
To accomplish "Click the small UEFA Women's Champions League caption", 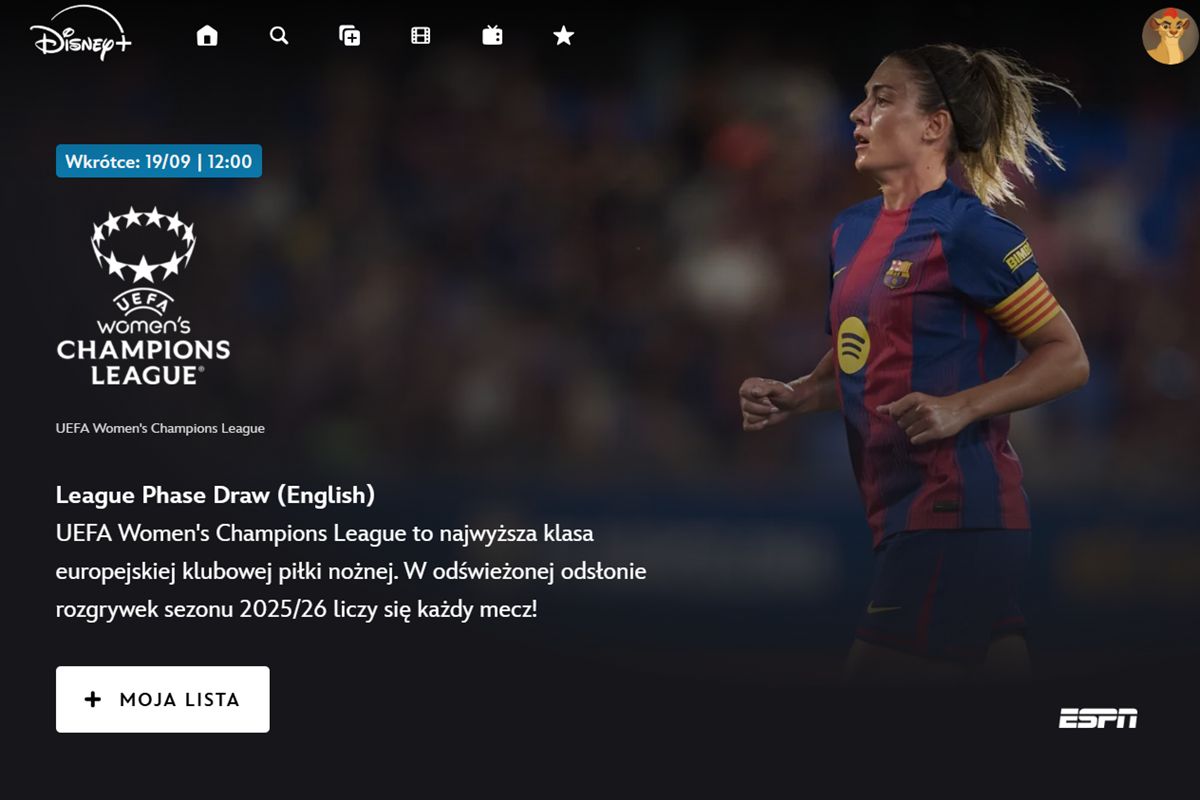I will click(160, 428).
